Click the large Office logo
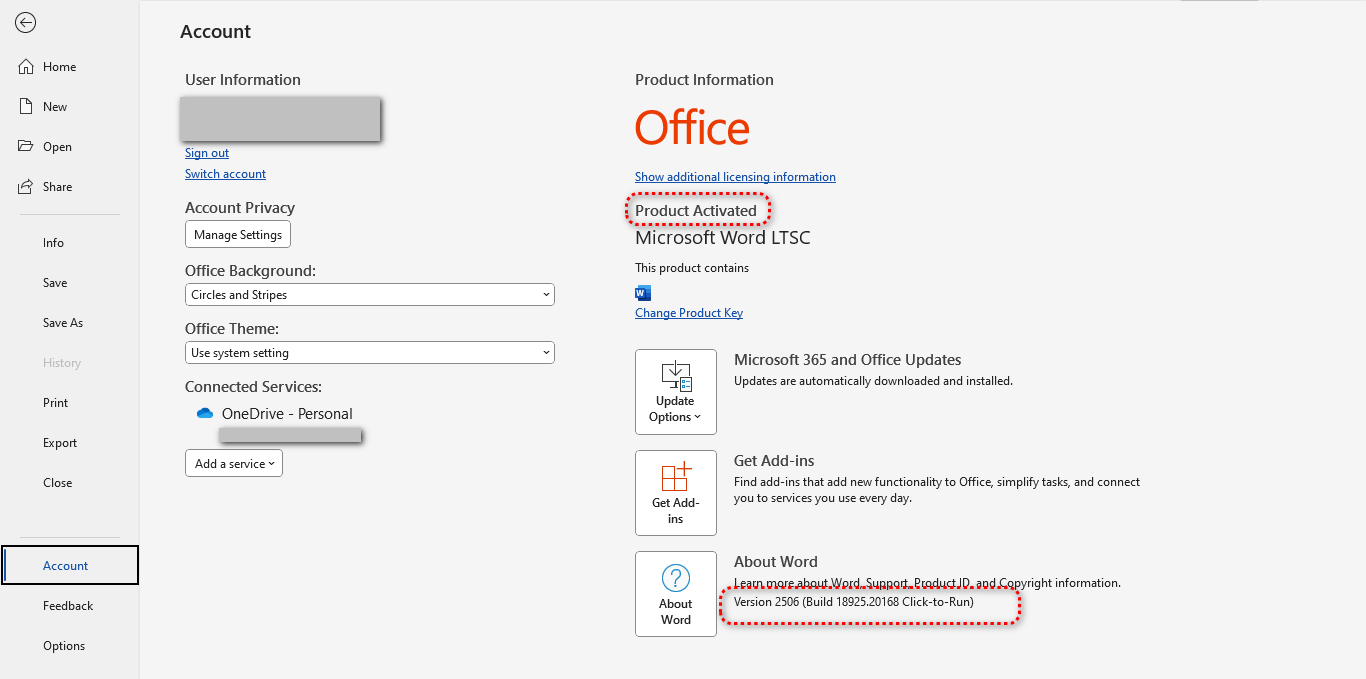 692,128
